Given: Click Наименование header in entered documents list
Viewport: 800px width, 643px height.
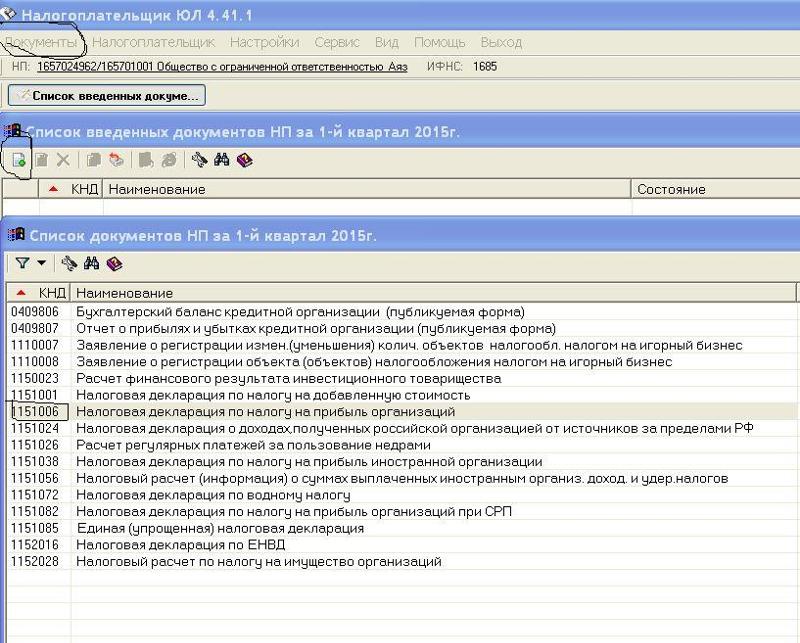Looking at the screenshot, I should (x=367, y=189).
